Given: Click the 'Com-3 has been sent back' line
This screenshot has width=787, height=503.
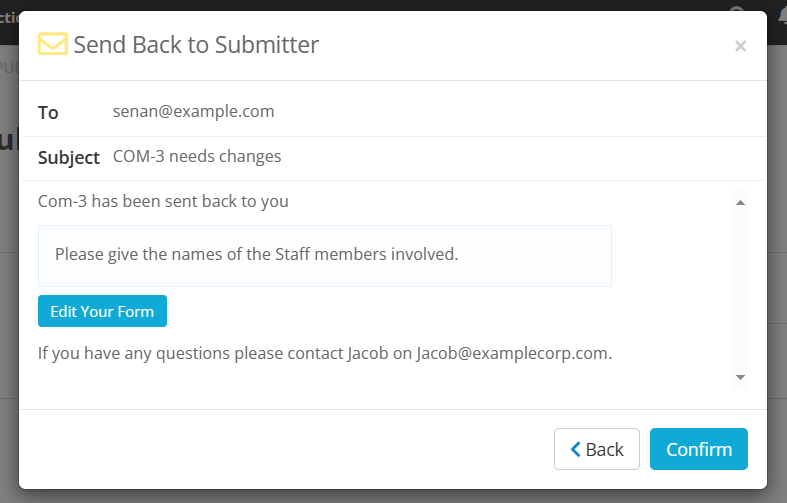Looking at the screenshot, I should coord(163,201).
